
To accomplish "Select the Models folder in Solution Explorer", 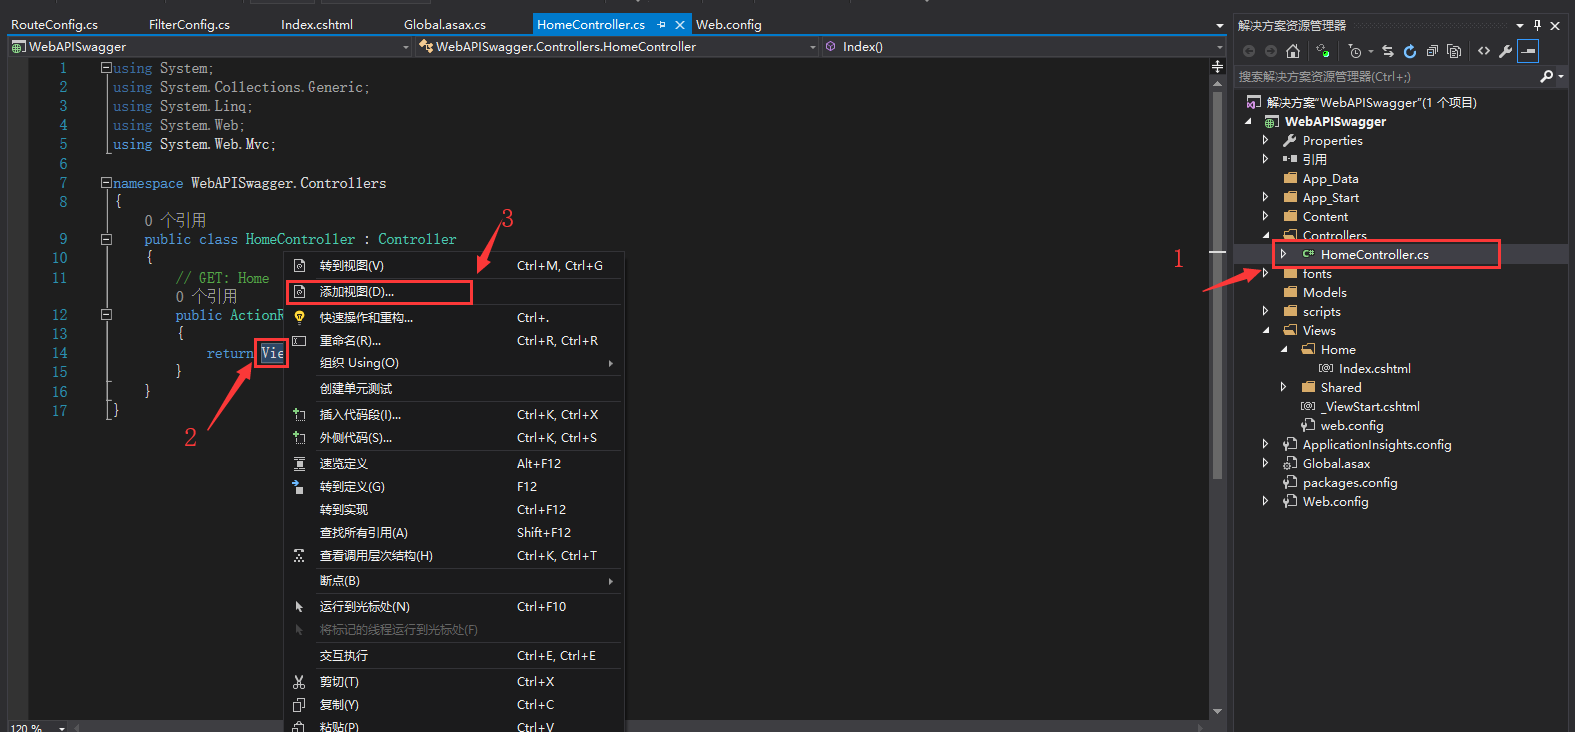I will tap(1325, 292).
